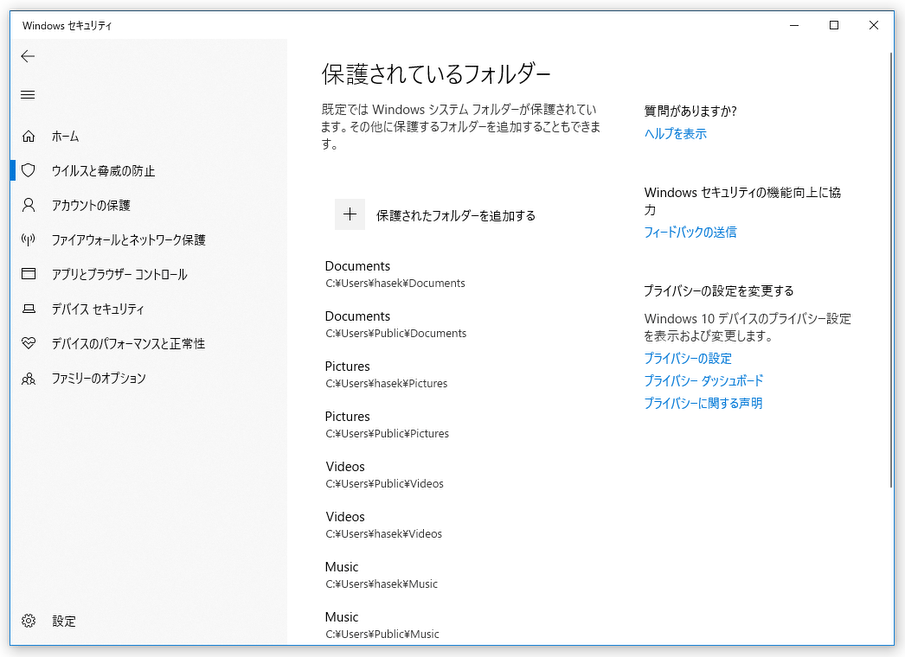905x657 pixels.
Task: Click the shield virus protection icon
Action: [x=28, y=170]
